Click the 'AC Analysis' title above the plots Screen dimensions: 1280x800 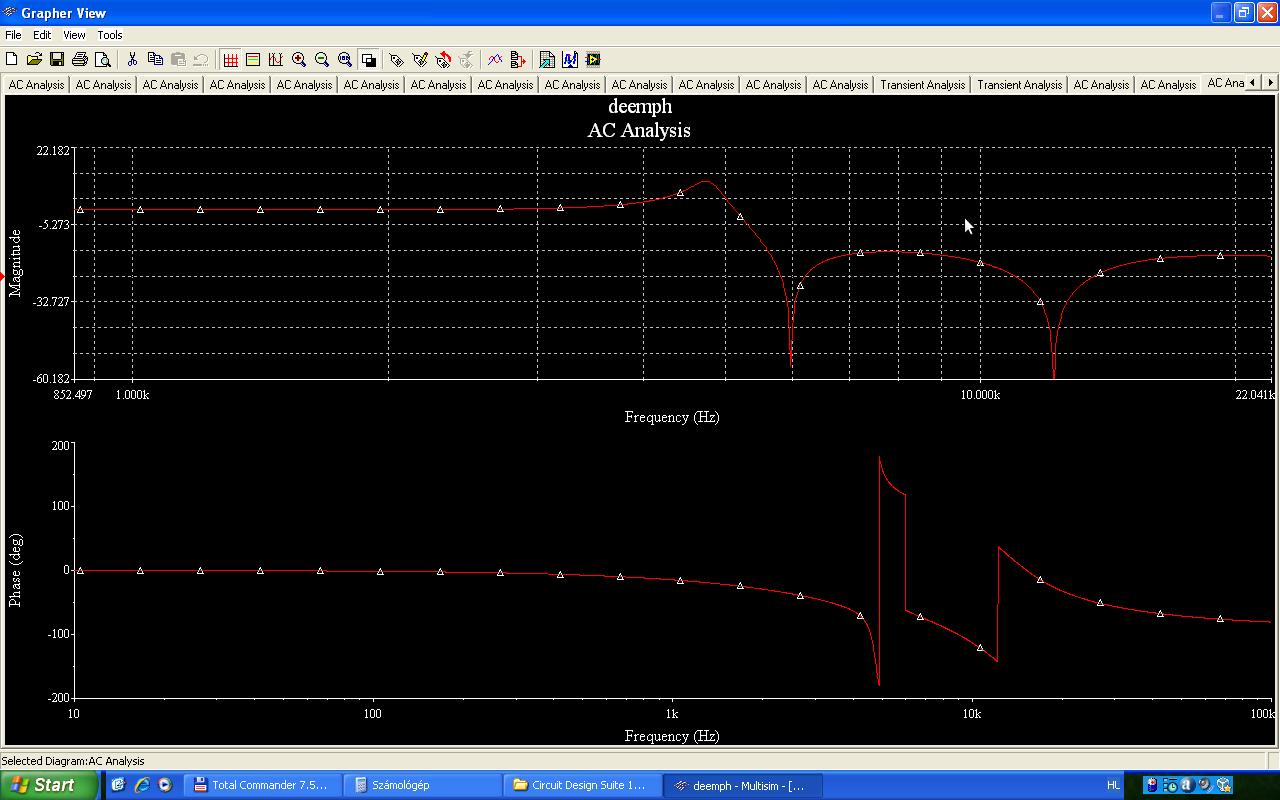(639, 130)
